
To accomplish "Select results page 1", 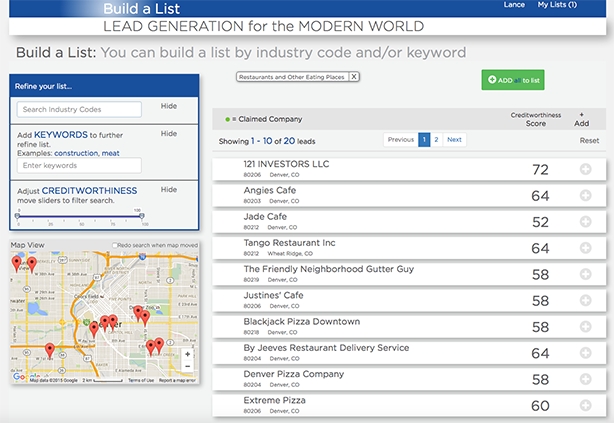I will point(424,139).
